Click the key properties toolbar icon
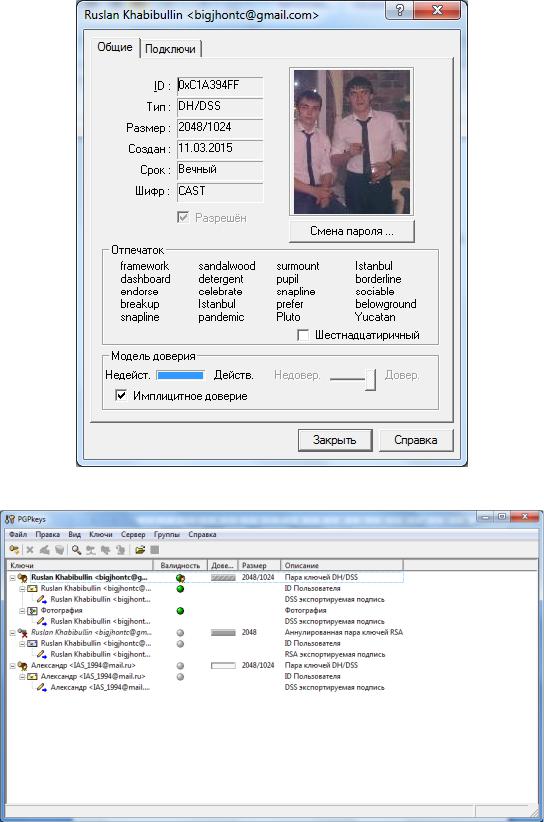The width and height of the screenshot is (544, 822). point(121,550)
